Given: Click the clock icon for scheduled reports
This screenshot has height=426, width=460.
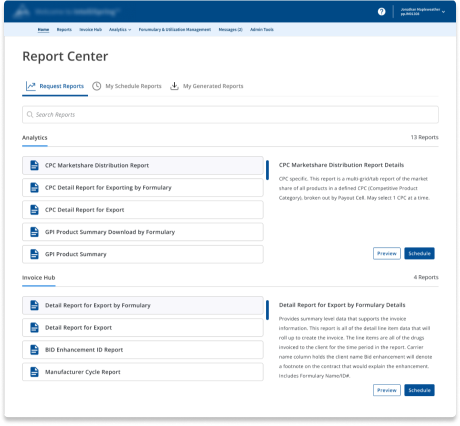Looking at the screenshot, I should 96,86.
